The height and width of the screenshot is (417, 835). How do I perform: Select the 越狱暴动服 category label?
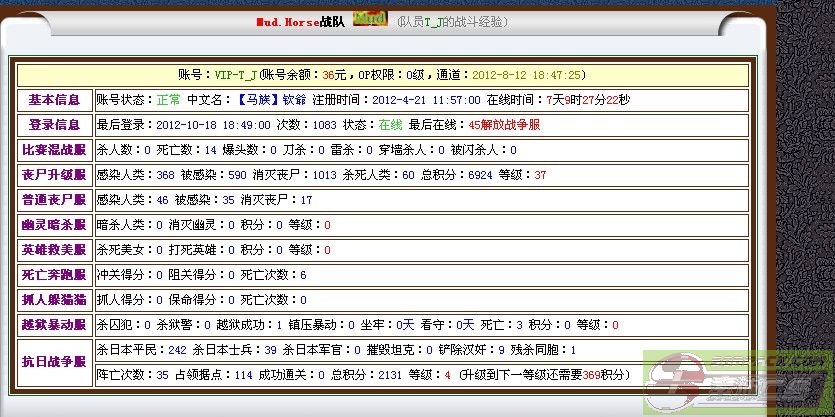click(54, 325)
